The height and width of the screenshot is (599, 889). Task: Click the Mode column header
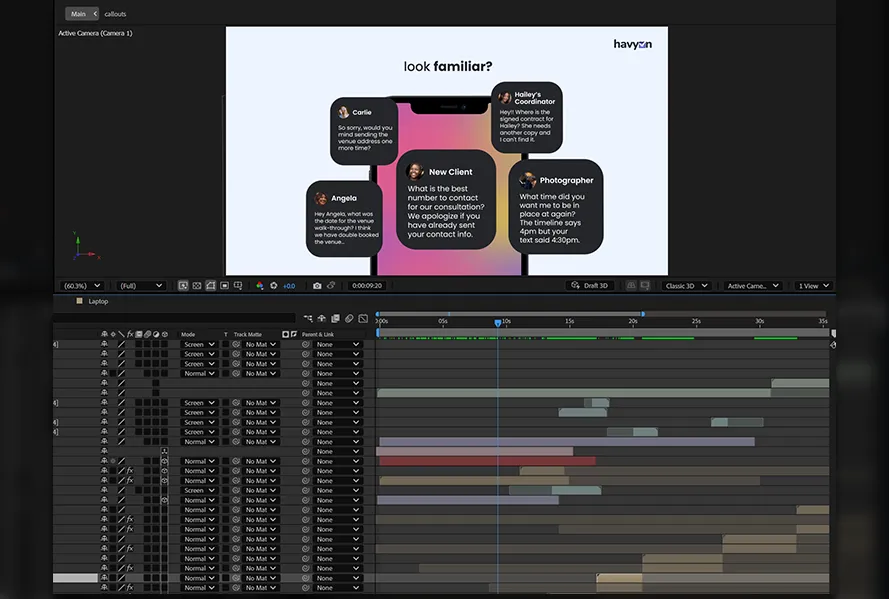188,334
